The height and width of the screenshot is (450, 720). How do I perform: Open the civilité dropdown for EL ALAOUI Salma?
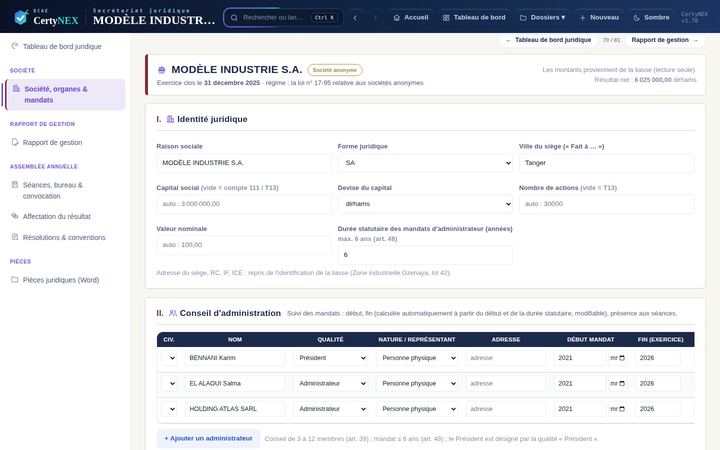(x=169, y=383)
